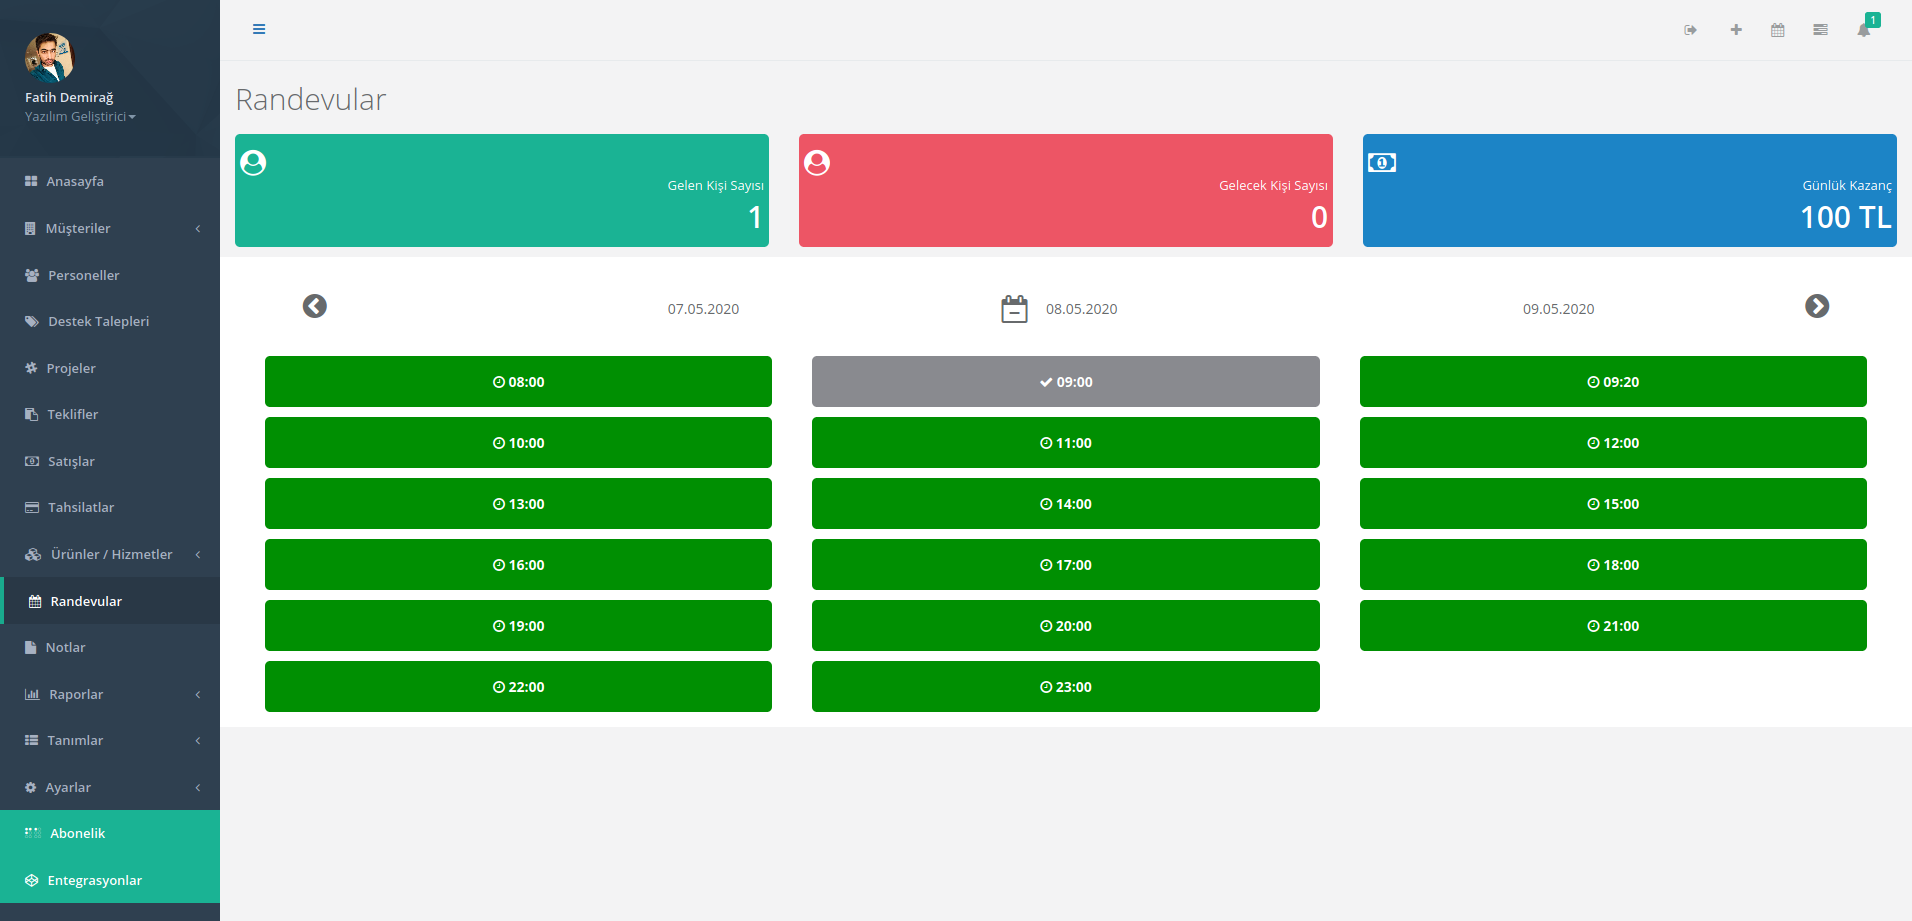
Task: Select the 16:00 appointment slot
Action: pyautogui.click(x=518, y=565)
